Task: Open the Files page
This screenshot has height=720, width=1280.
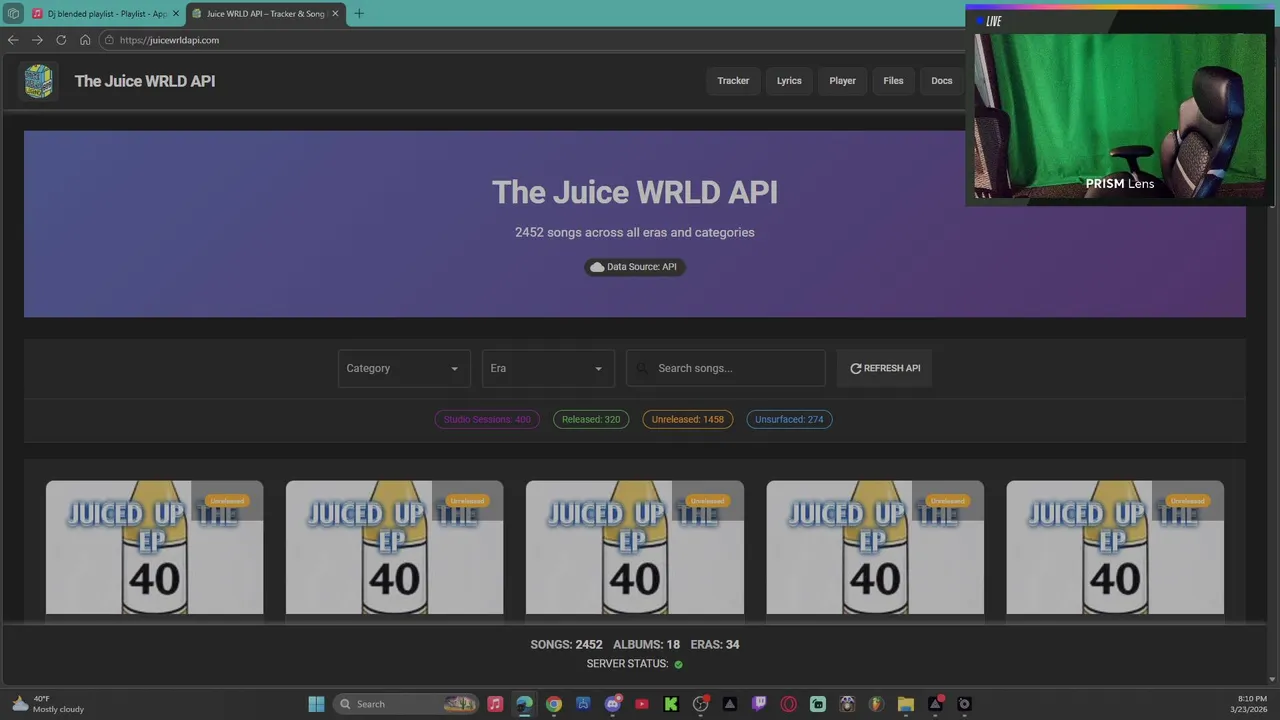Action: click(x=893, y=81)
